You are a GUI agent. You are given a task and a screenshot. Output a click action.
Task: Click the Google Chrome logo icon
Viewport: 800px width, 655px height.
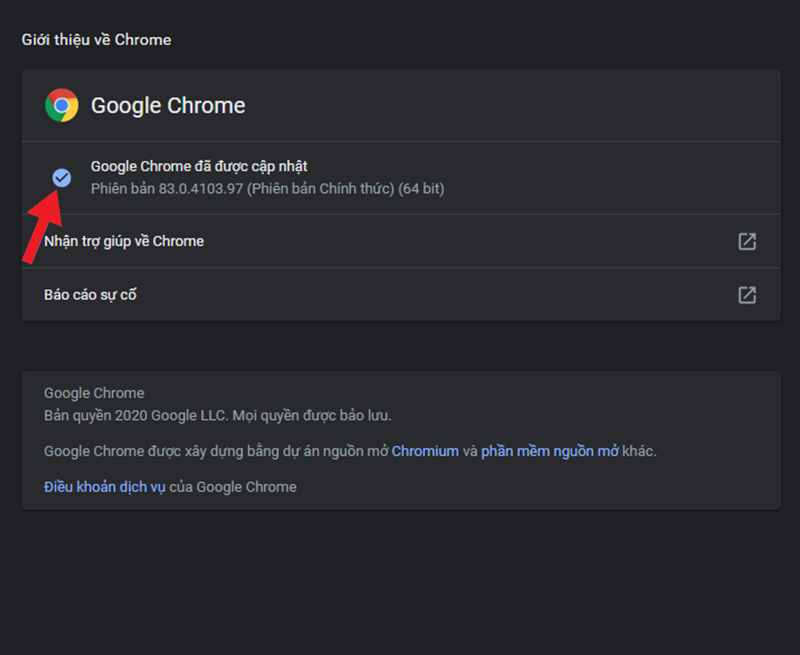[61, 105]
